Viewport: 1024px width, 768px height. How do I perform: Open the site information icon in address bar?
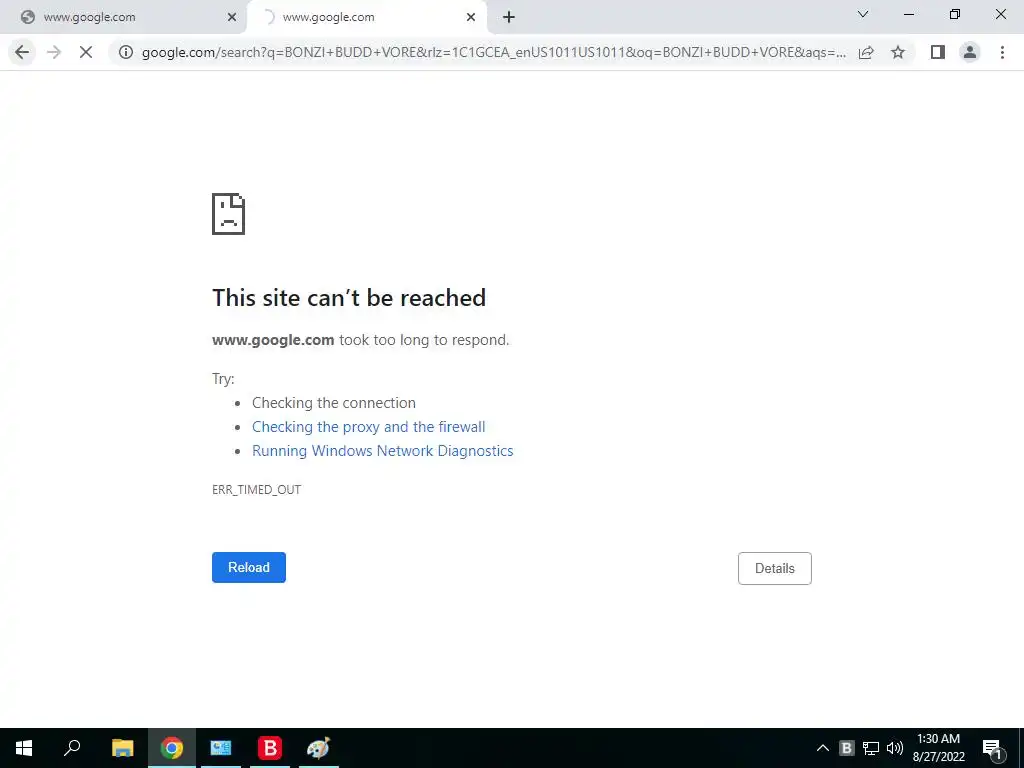click(x=126, y=52)
